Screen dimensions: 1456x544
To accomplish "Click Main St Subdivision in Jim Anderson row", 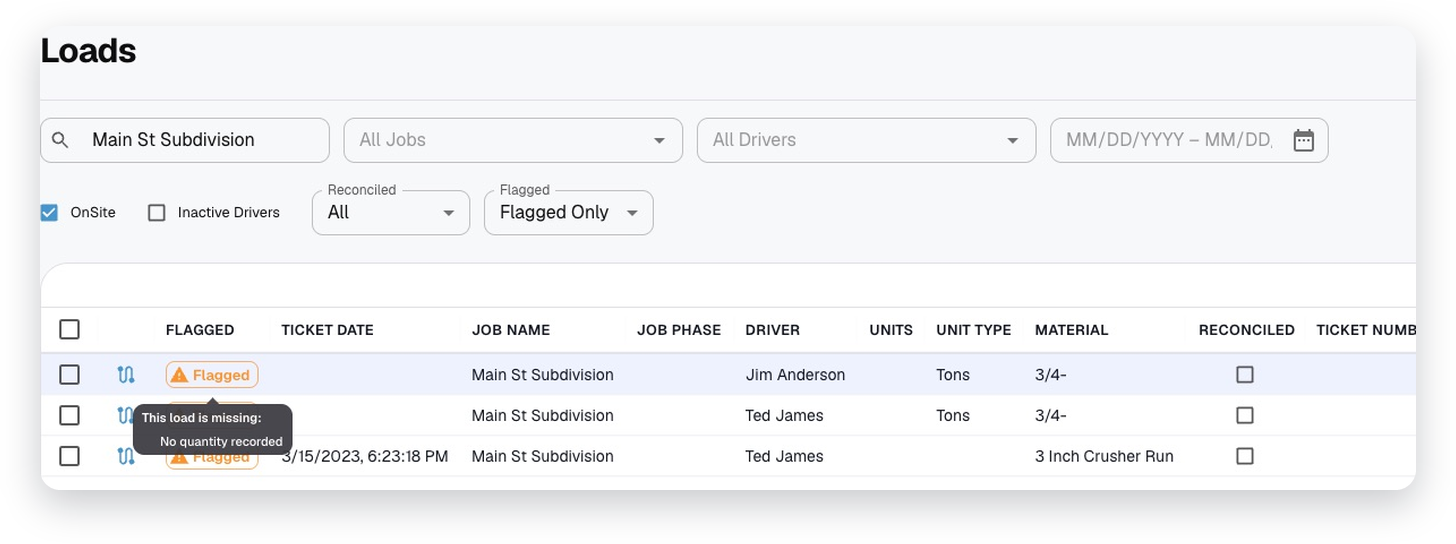I will coord(543,375).
